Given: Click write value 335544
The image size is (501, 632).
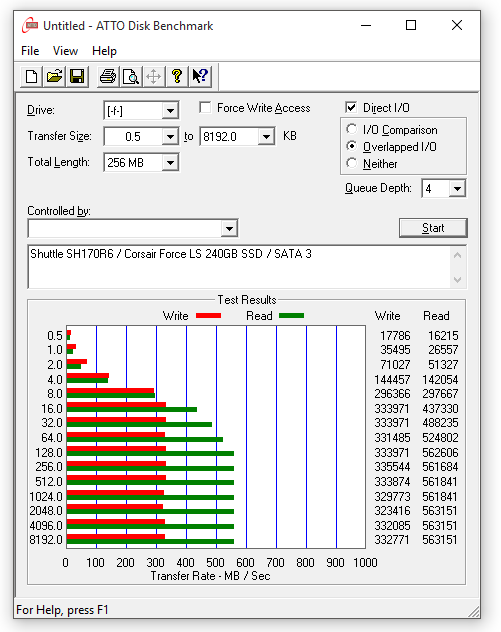Looking at the screenshot, I should [x=392, y=467].
